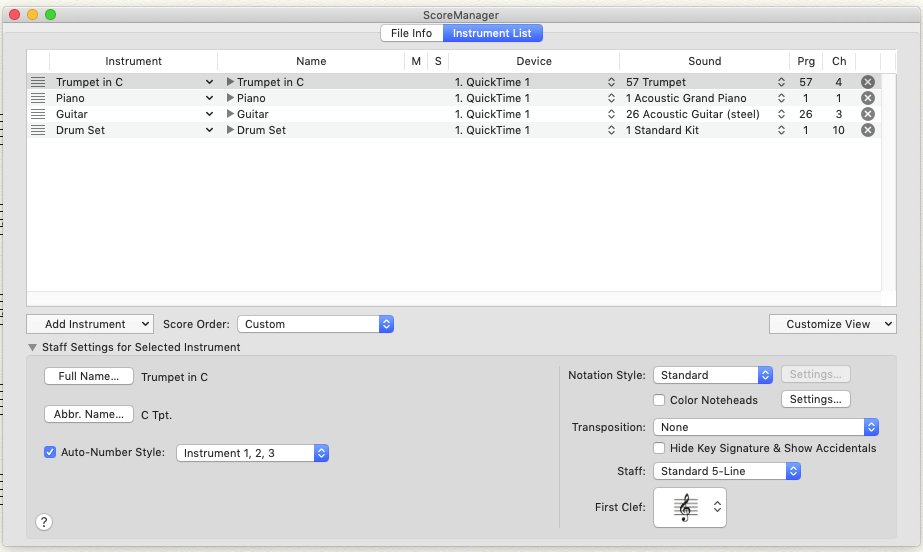Select the Instrument List tab
This screenshot has height=552, width=923.
[x=493, y=33]
